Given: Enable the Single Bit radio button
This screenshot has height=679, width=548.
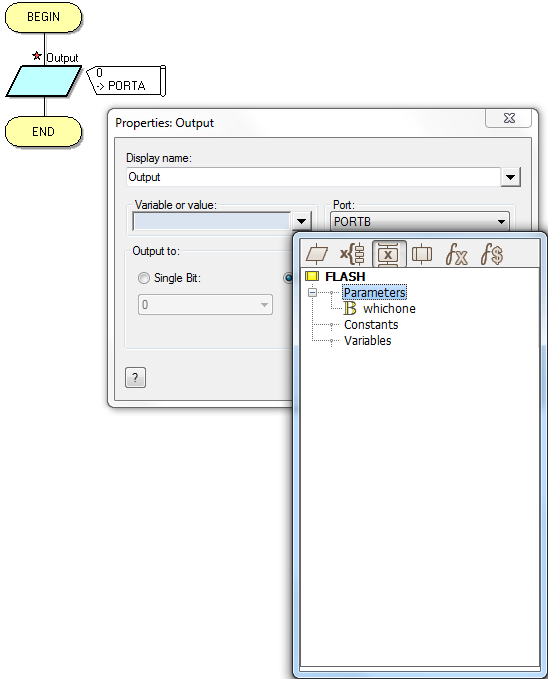Looking at the screenshot, I should [x=144, y=278].
